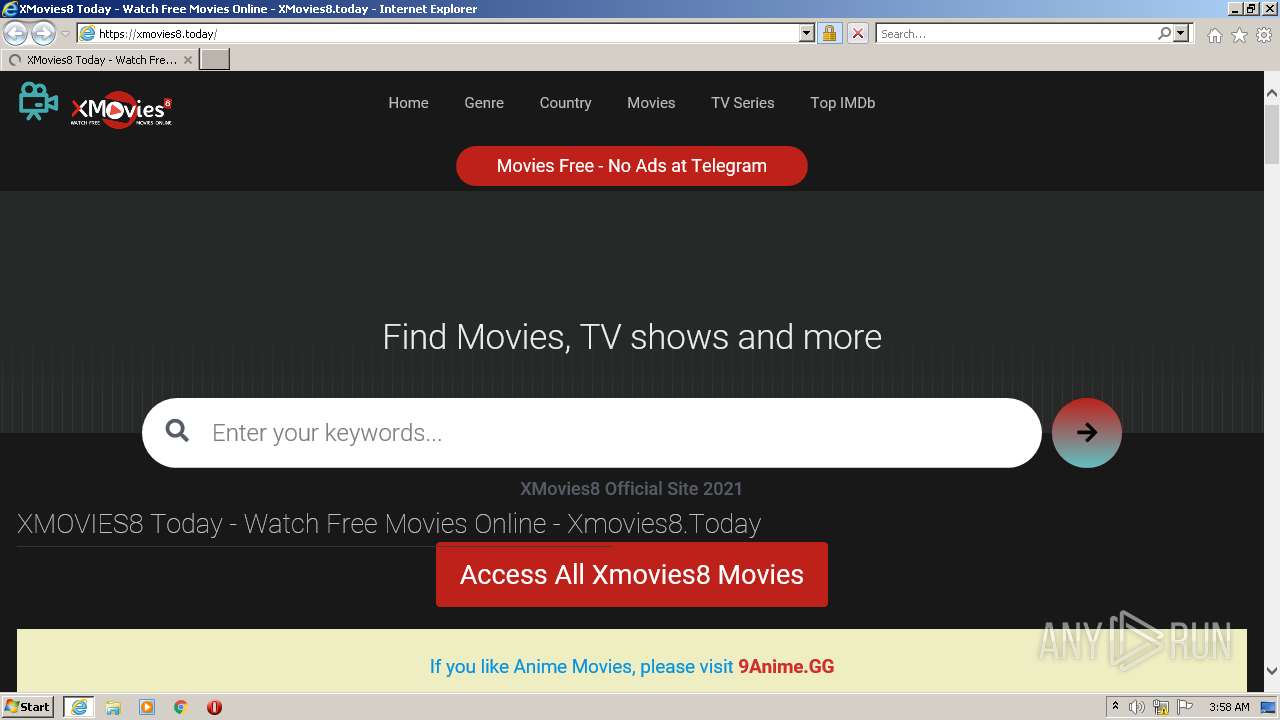Open the Movies menu item
Screen dimensions: 1280x720
coord(651,103)
